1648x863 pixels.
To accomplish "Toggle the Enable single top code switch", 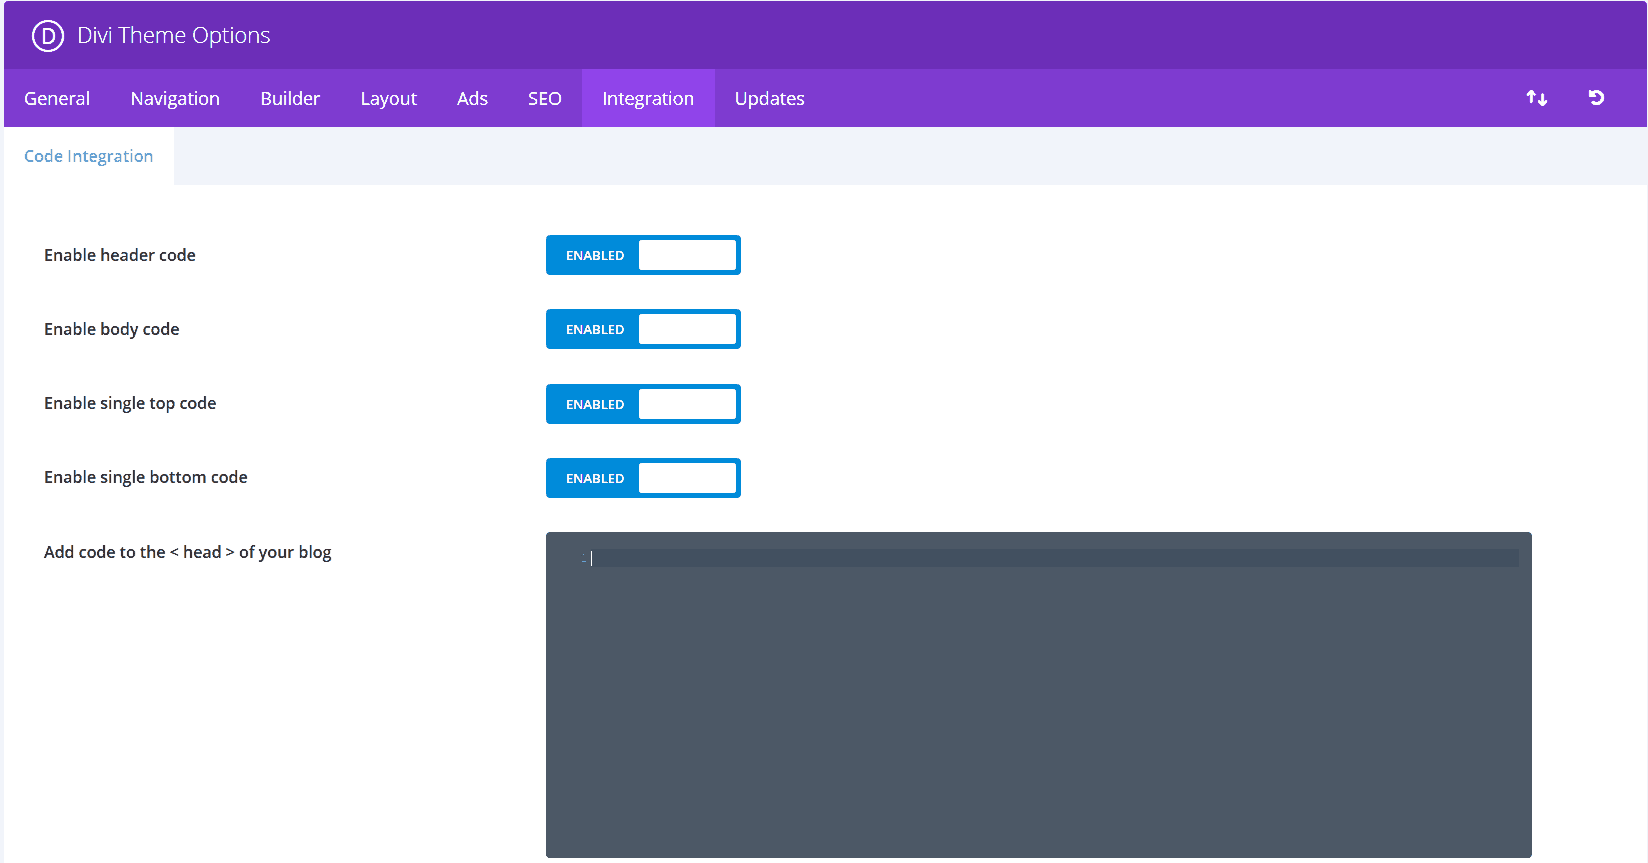I will 643,404.
